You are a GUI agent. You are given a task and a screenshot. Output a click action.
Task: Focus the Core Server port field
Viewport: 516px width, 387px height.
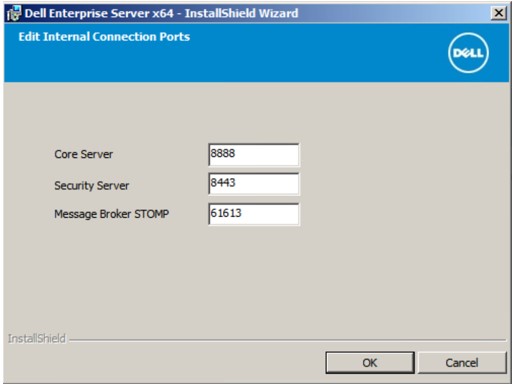point(254,154)
